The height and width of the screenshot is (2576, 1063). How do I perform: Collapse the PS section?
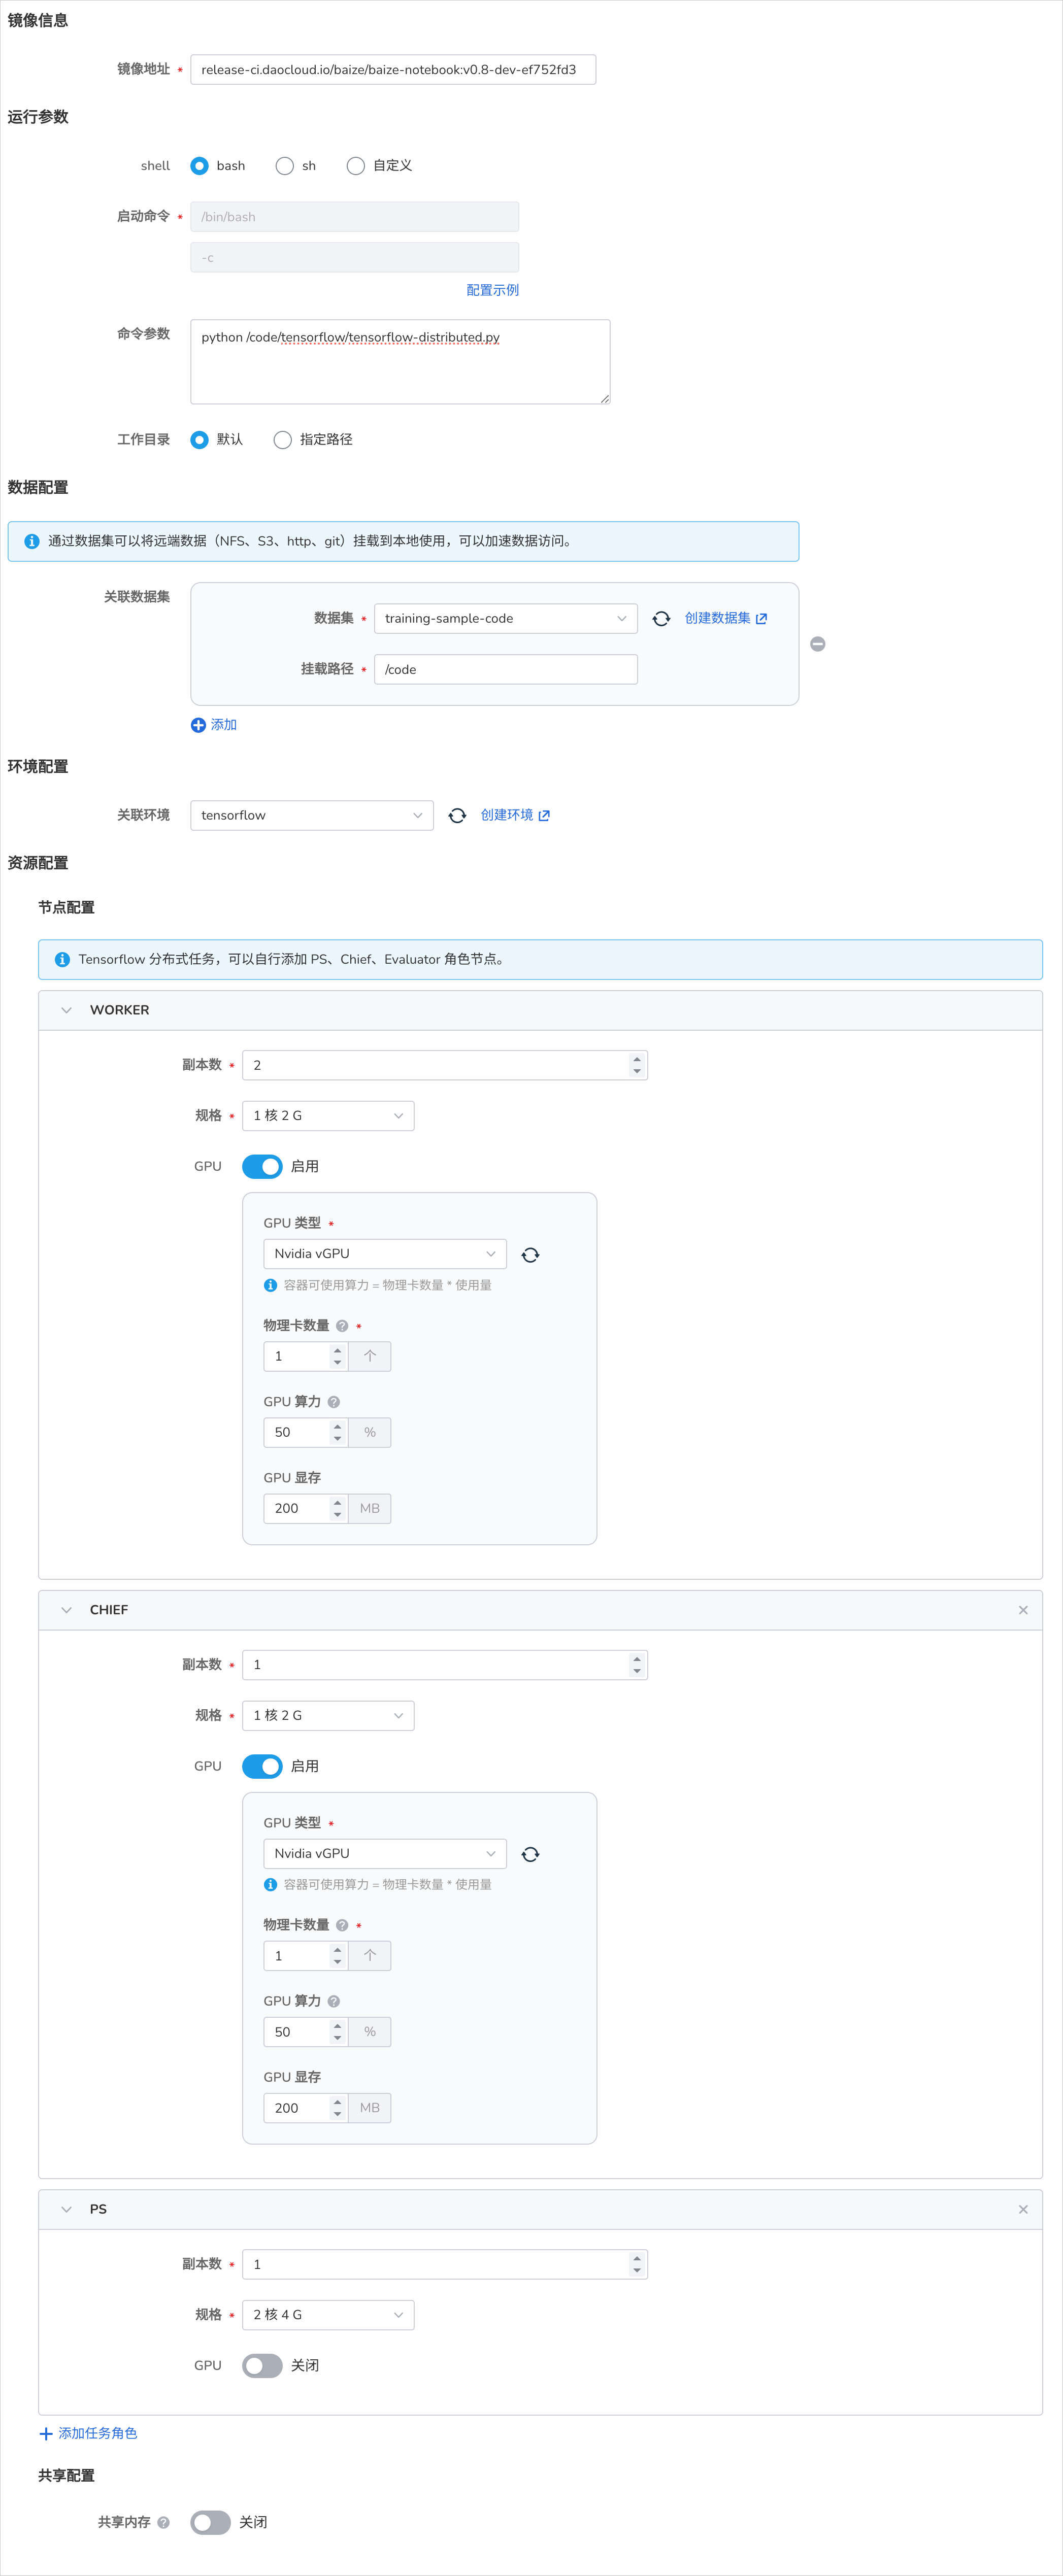point(67,2209)
